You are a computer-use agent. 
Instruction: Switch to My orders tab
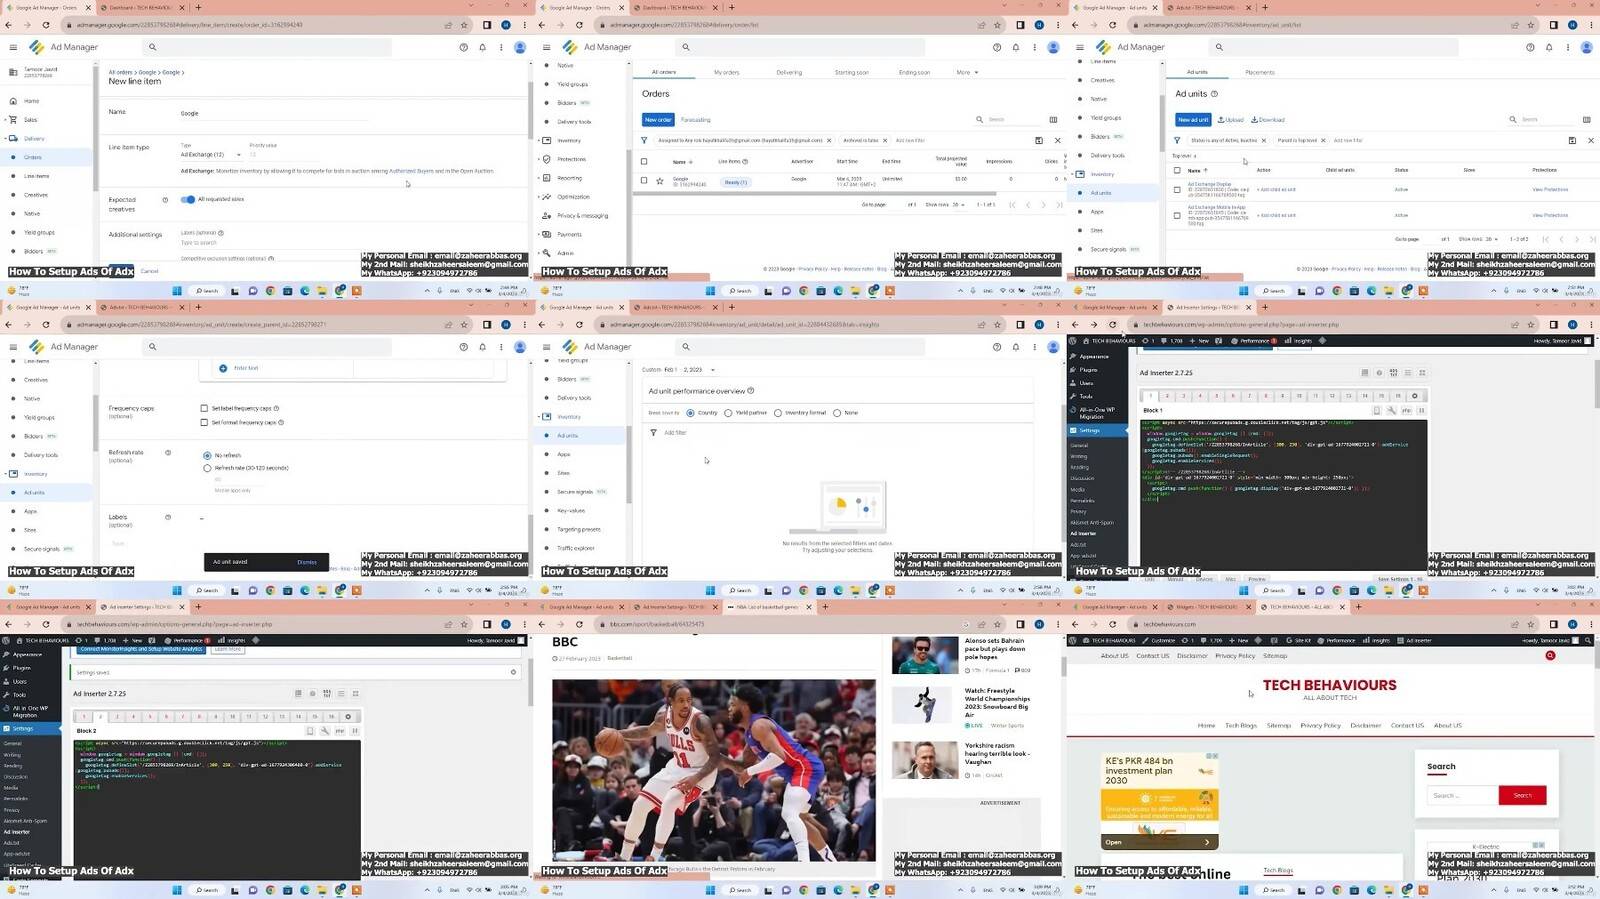click(x=727, y=72)
